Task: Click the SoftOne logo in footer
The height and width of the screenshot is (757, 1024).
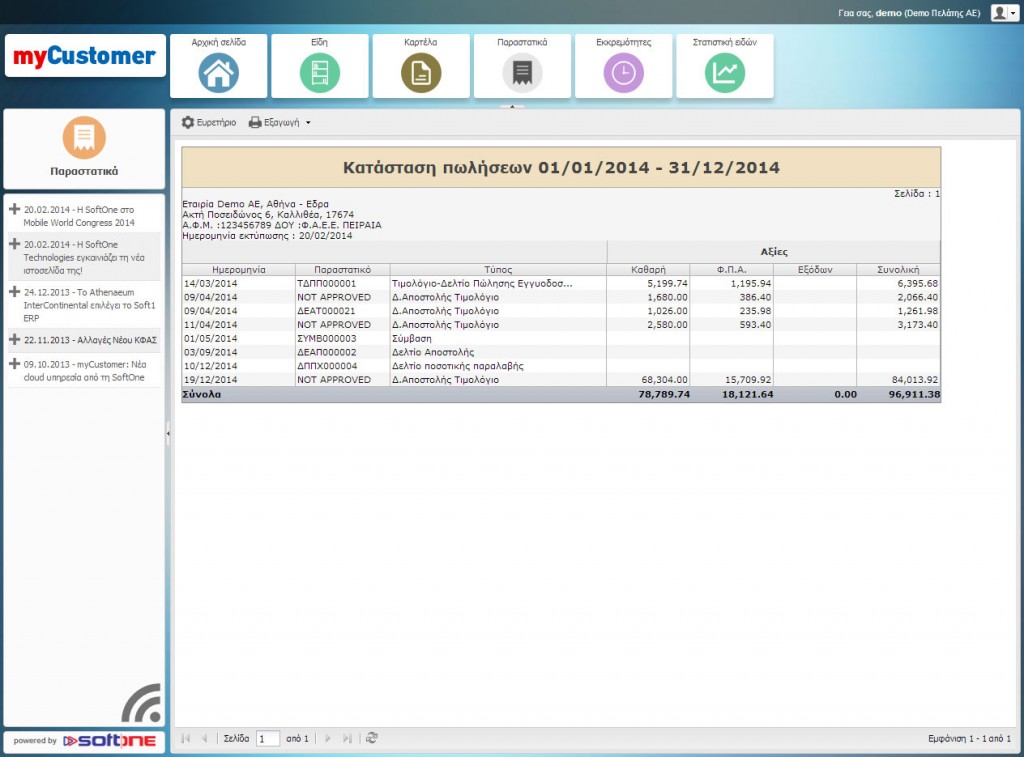Action: click(x=110, y=741)
